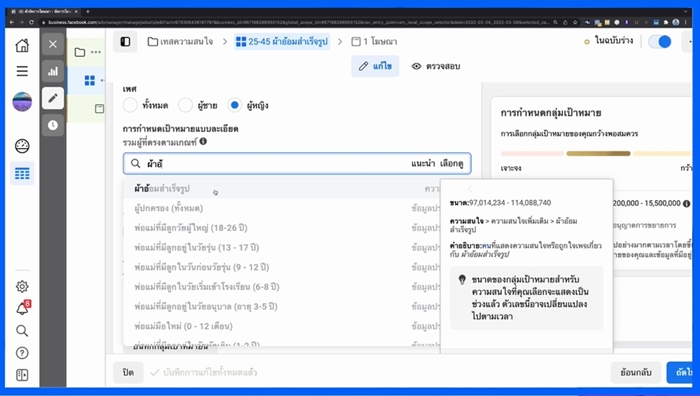700x396 pixels.
Task: Open the help question mark icon
Action: (x=22, y=353)
